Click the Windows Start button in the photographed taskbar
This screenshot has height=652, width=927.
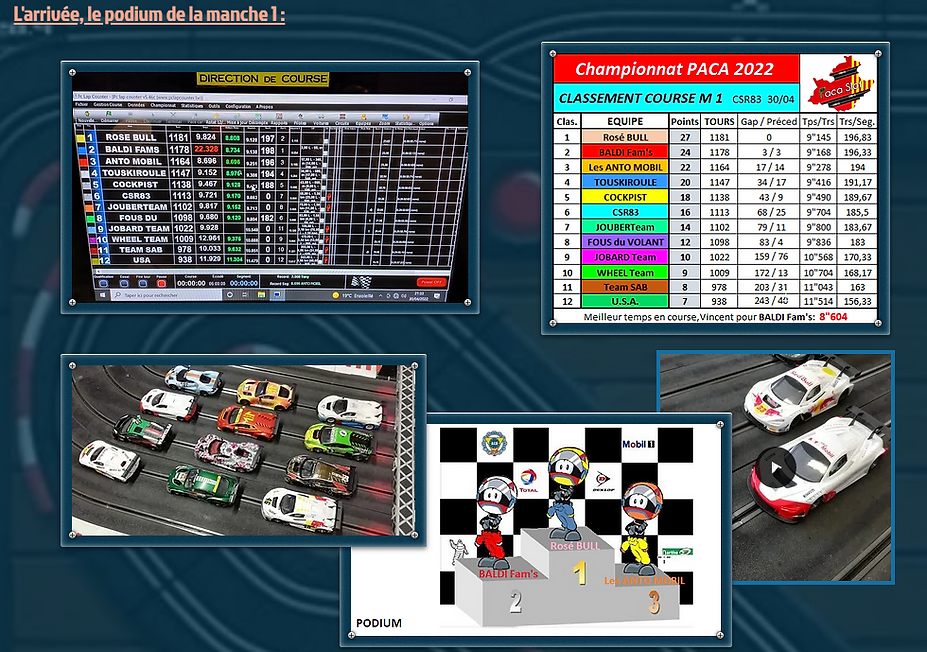(x=103, y=294)
